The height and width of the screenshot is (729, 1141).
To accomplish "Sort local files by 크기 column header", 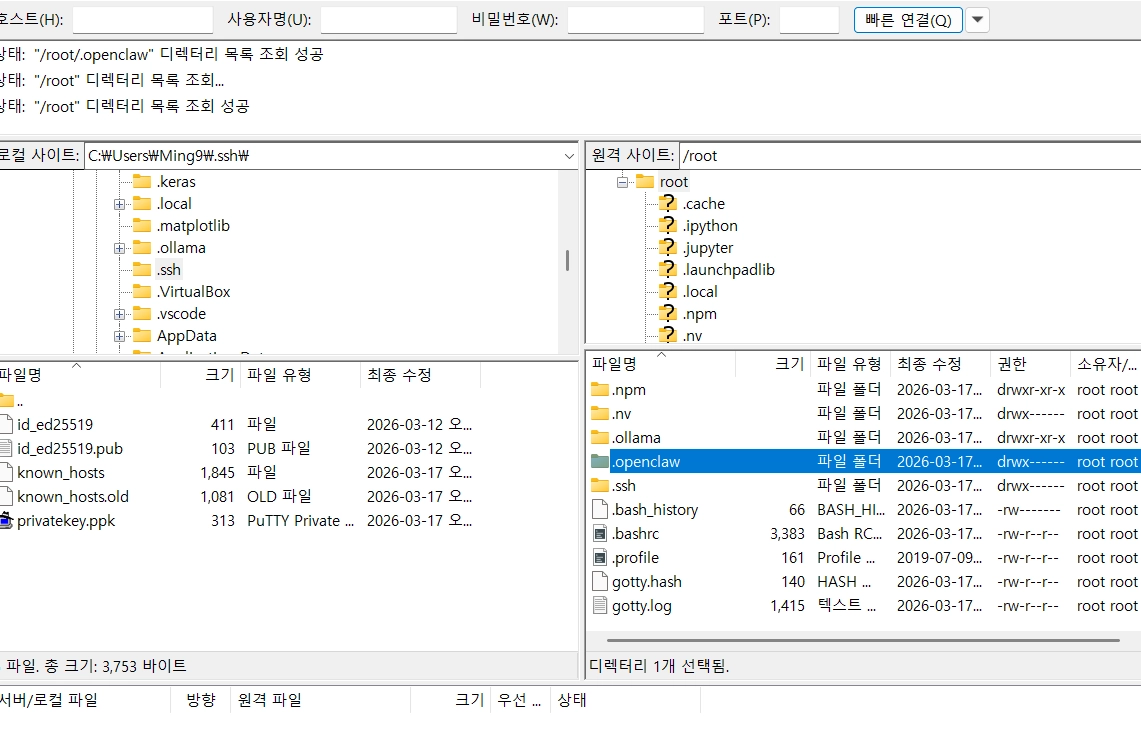I will pyautogui.click(x=200, y=375).
